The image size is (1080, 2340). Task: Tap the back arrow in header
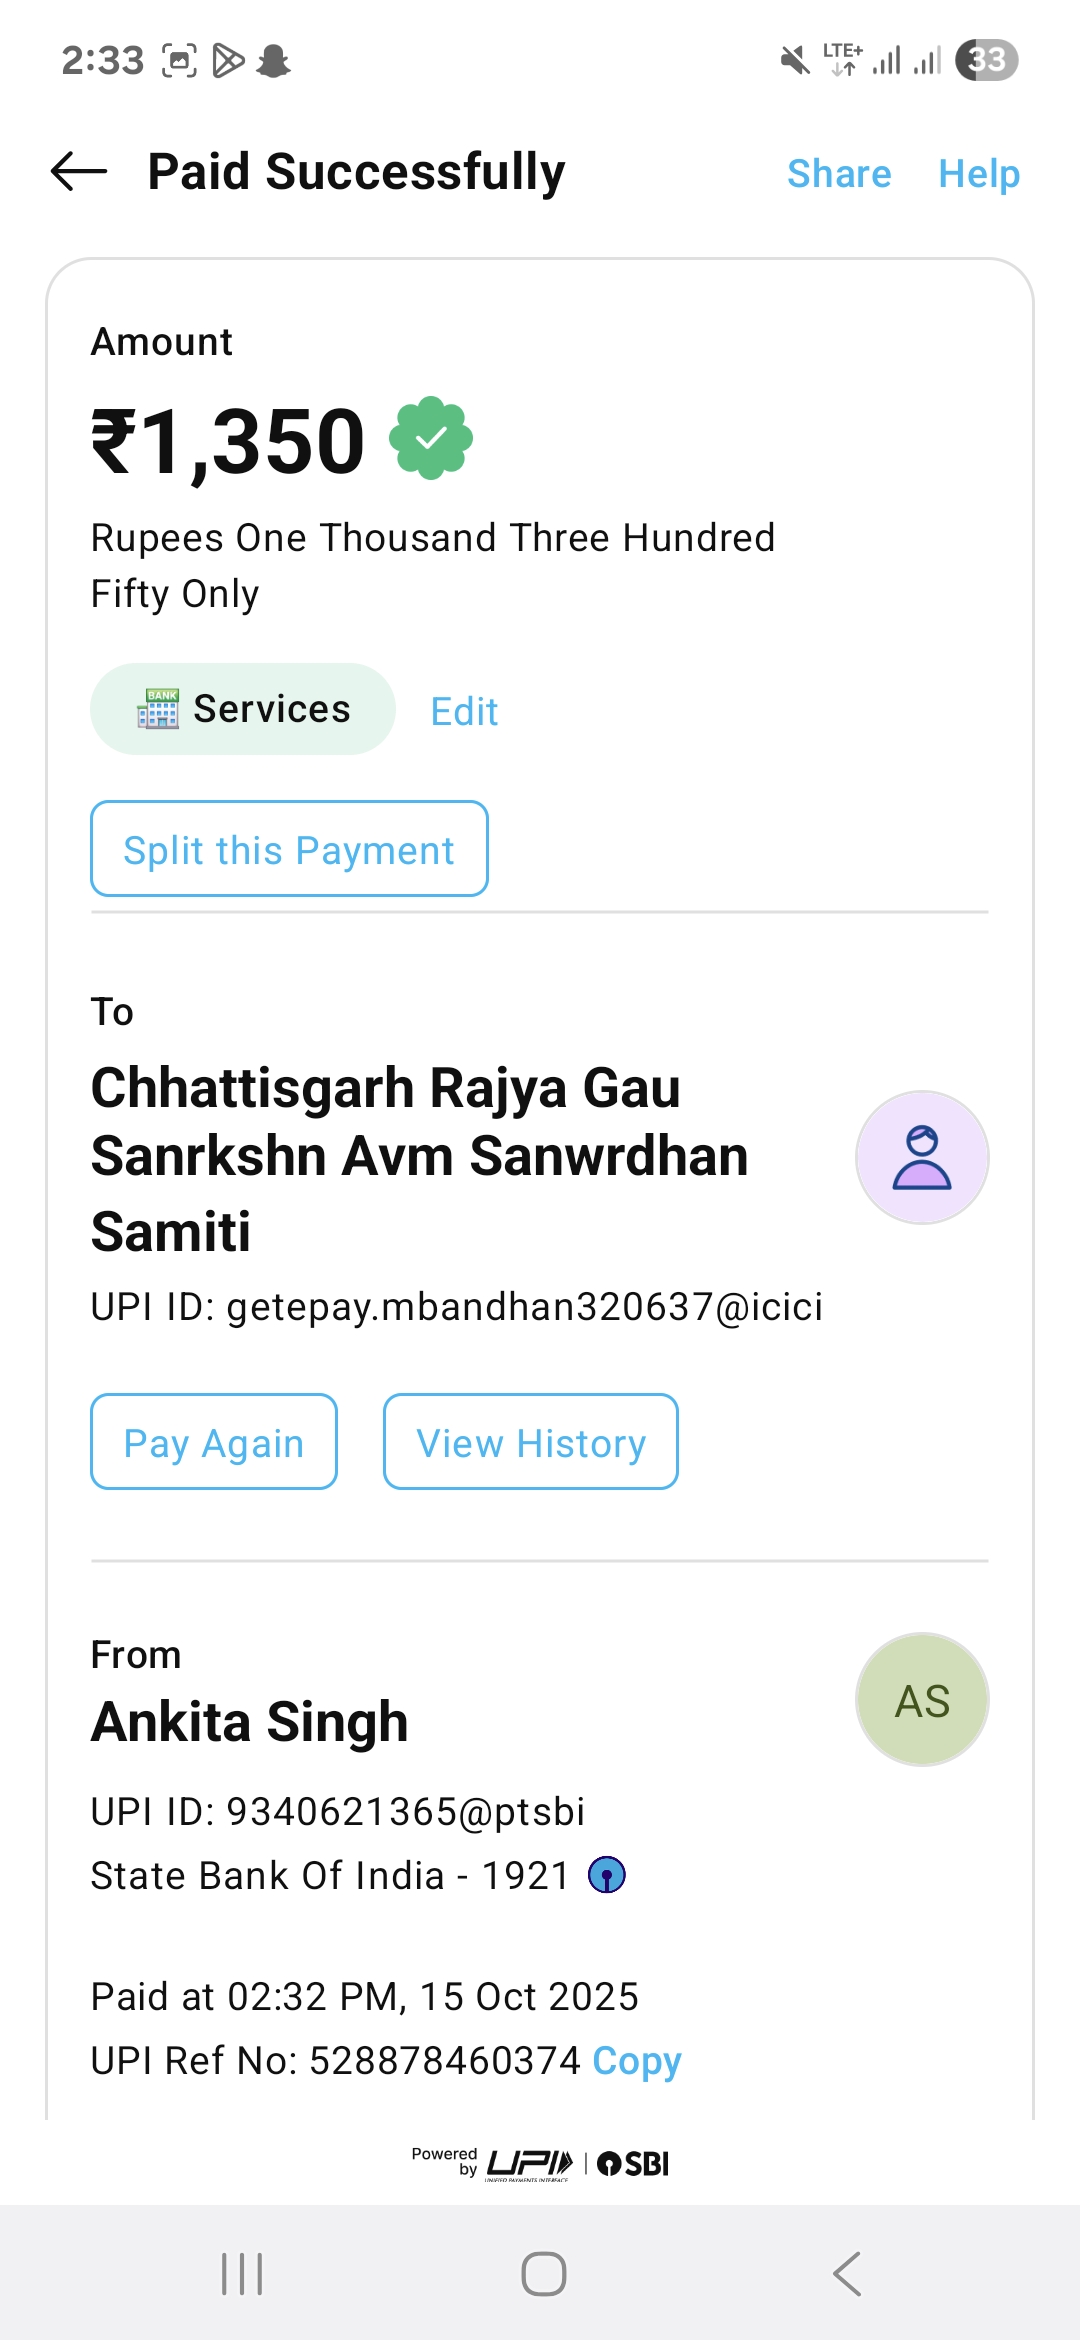(x=79, y=172)
